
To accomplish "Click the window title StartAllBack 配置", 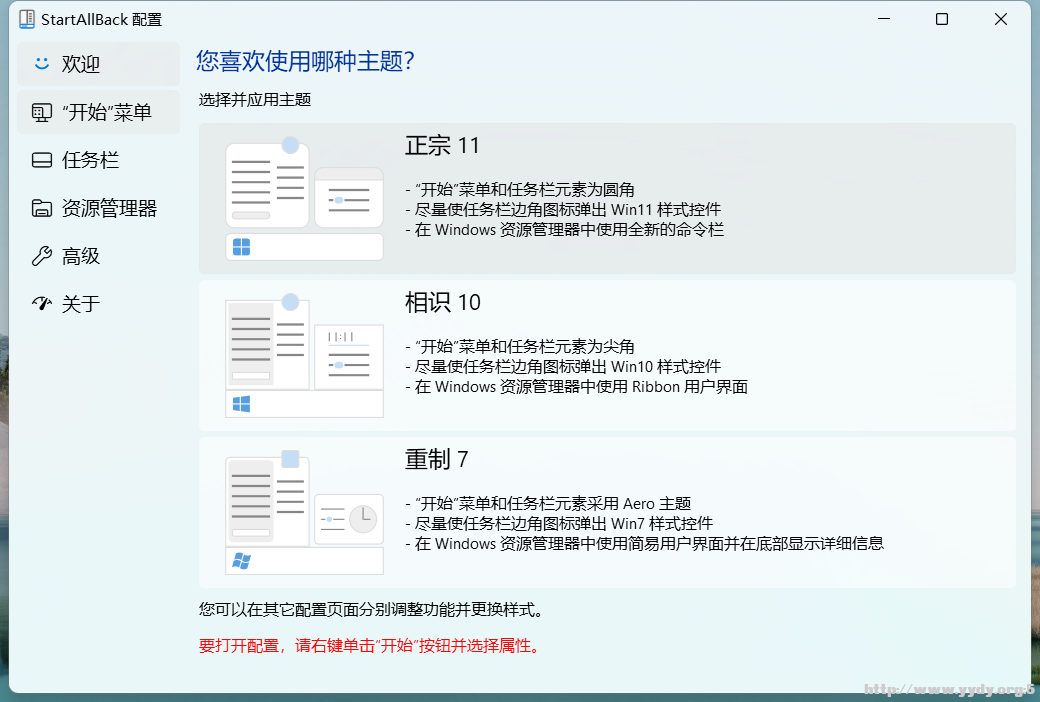I will pos(101,20).
